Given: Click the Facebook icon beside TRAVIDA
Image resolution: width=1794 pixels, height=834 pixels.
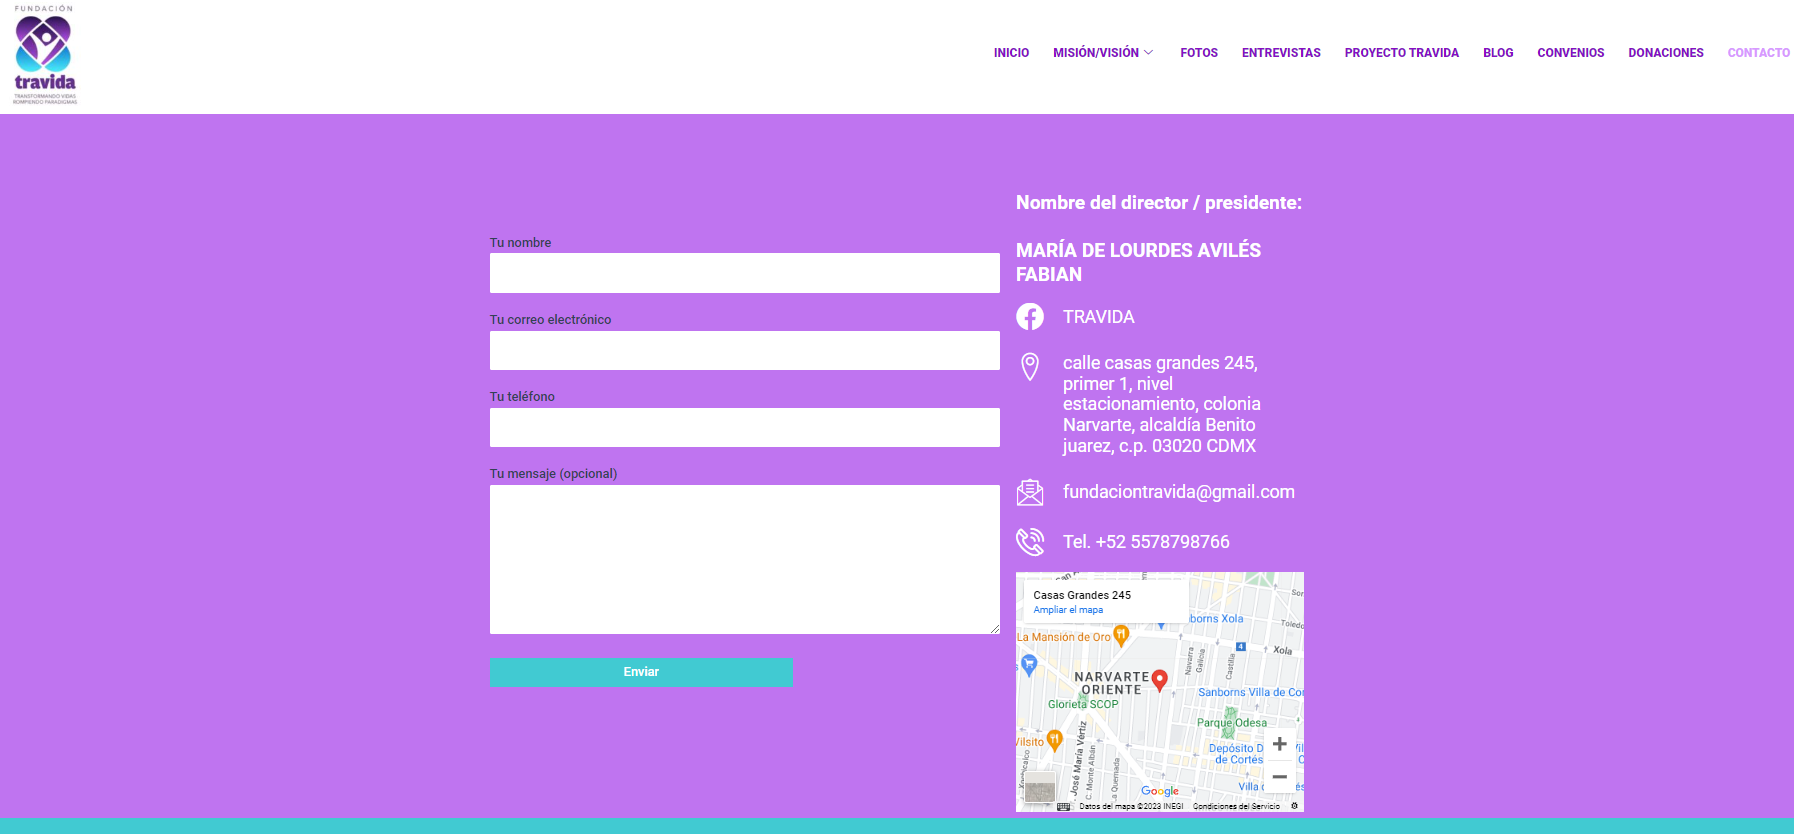Looking at the screenshot, I should [x=1030, y=317].
